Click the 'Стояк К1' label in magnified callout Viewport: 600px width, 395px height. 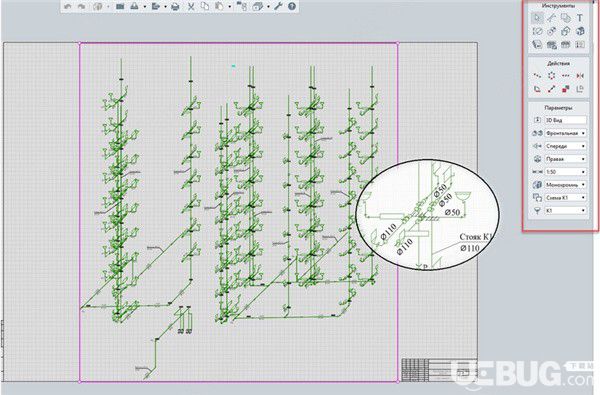point(475,237)
